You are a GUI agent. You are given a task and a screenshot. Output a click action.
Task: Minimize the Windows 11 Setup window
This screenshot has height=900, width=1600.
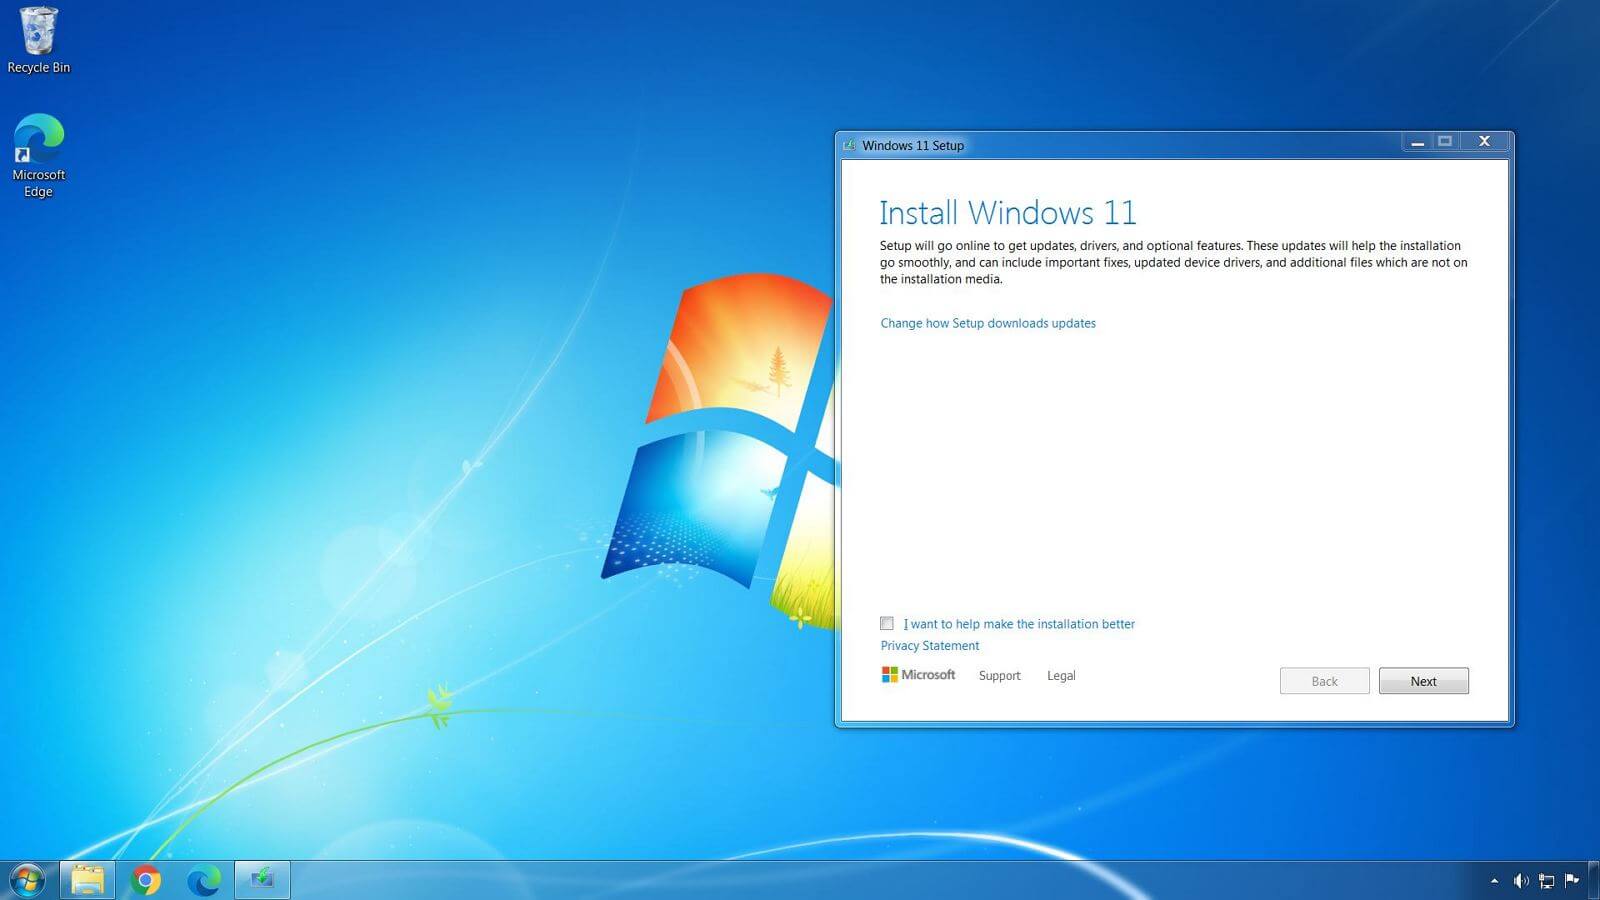pos(1417,143)
